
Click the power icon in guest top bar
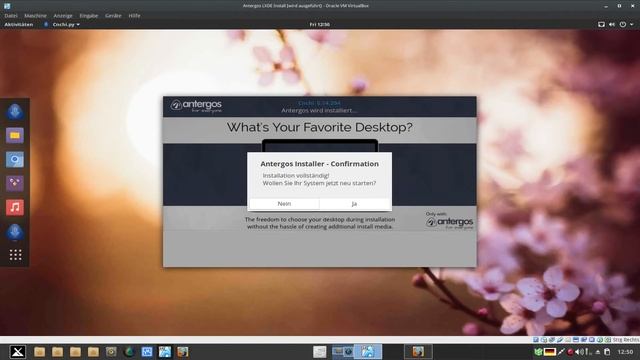click(x=622, y=24)
